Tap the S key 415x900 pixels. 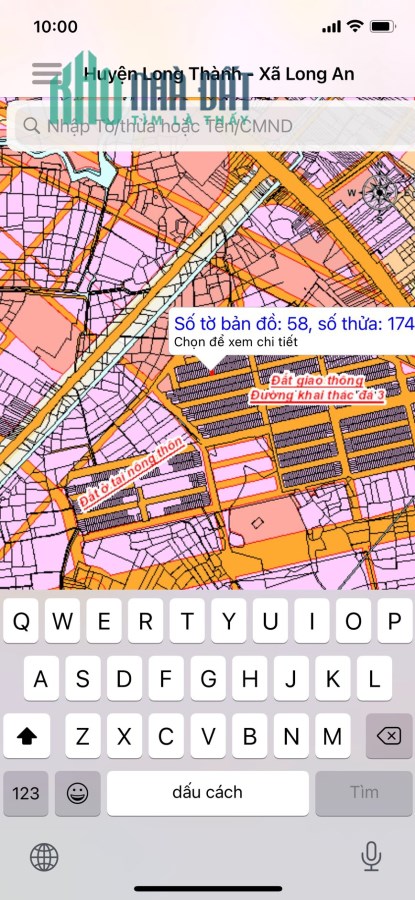coord(83,678)
